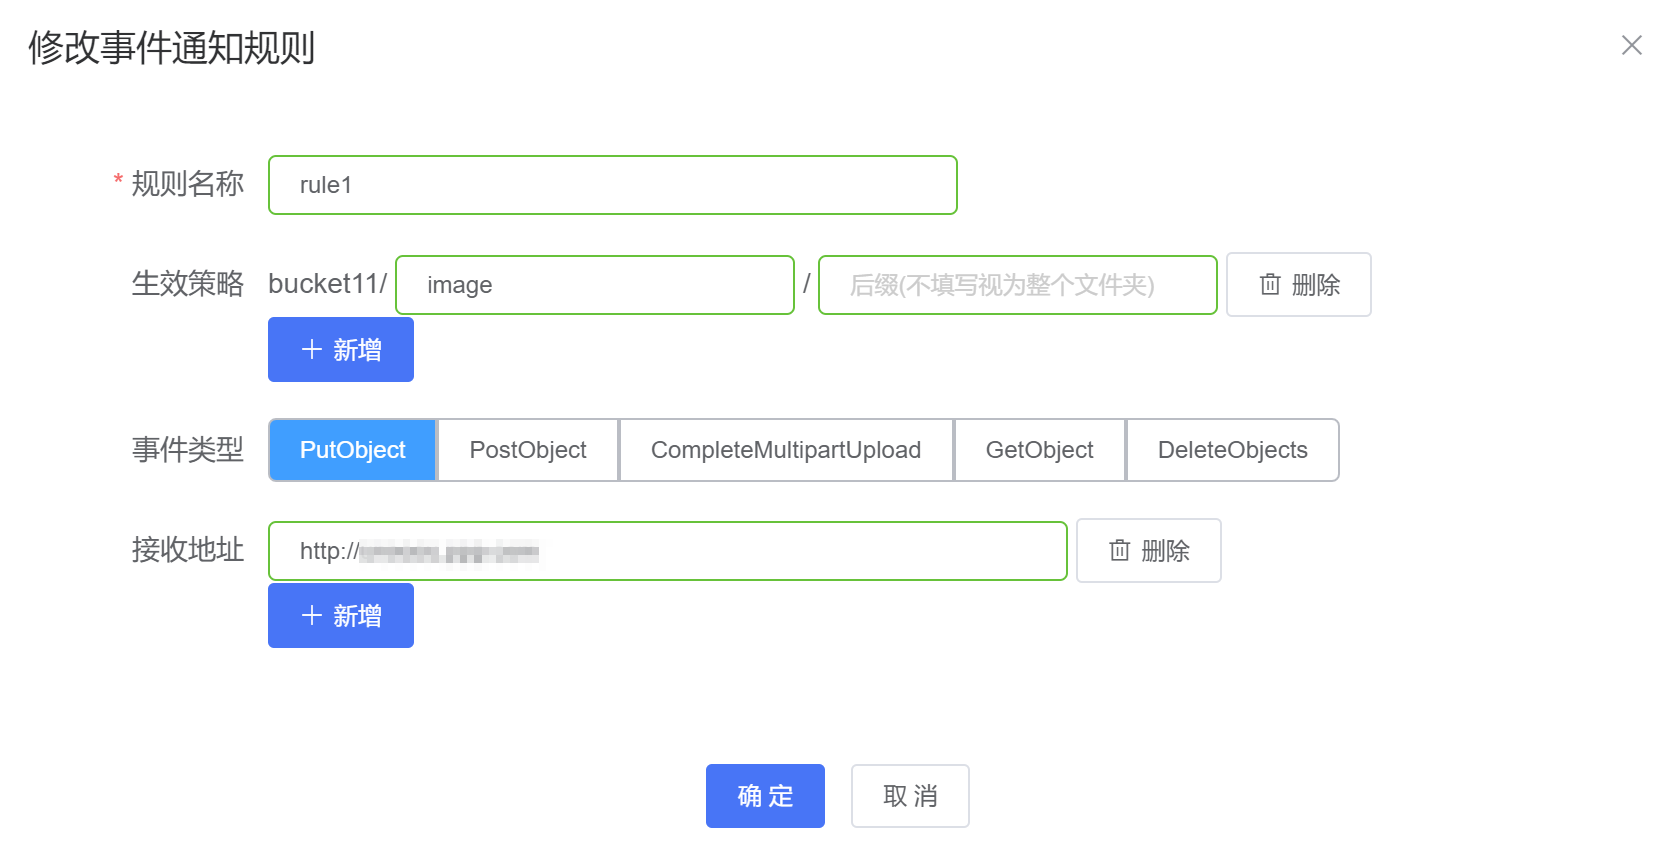Select the PostObject event type

[528, 450]
